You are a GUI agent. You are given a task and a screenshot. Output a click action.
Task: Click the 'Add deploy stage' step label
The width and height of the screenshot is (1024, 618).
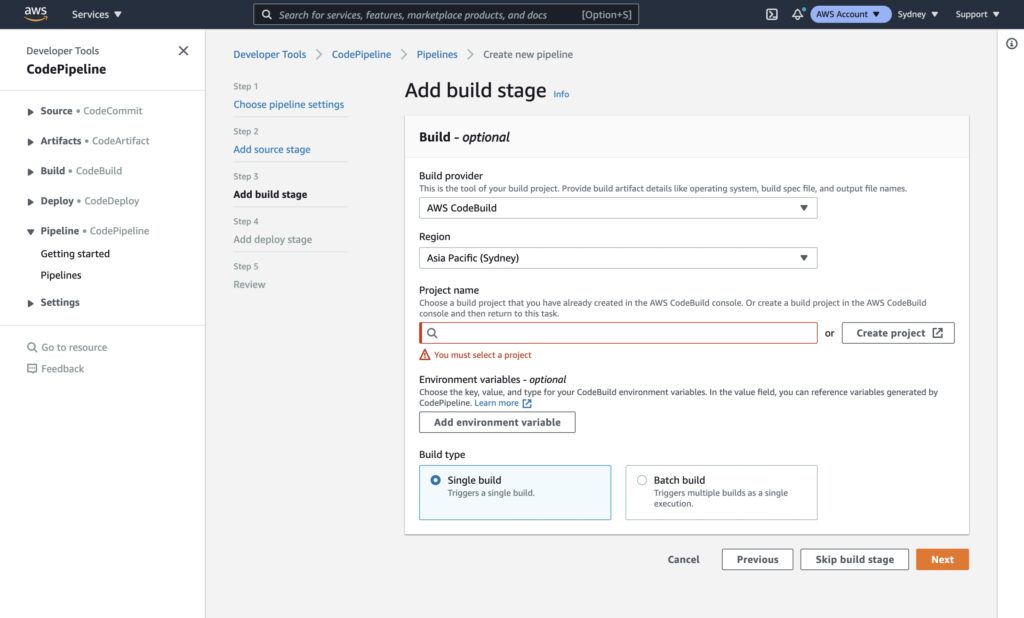pyautogui.click(x=272, y=240)
